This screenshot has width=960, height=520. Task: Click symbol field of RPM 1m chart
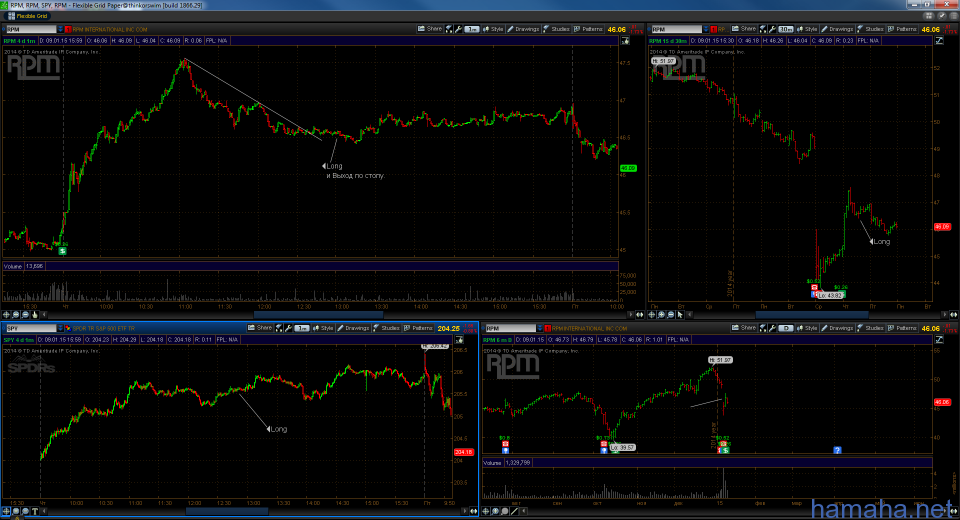point(31,29)
